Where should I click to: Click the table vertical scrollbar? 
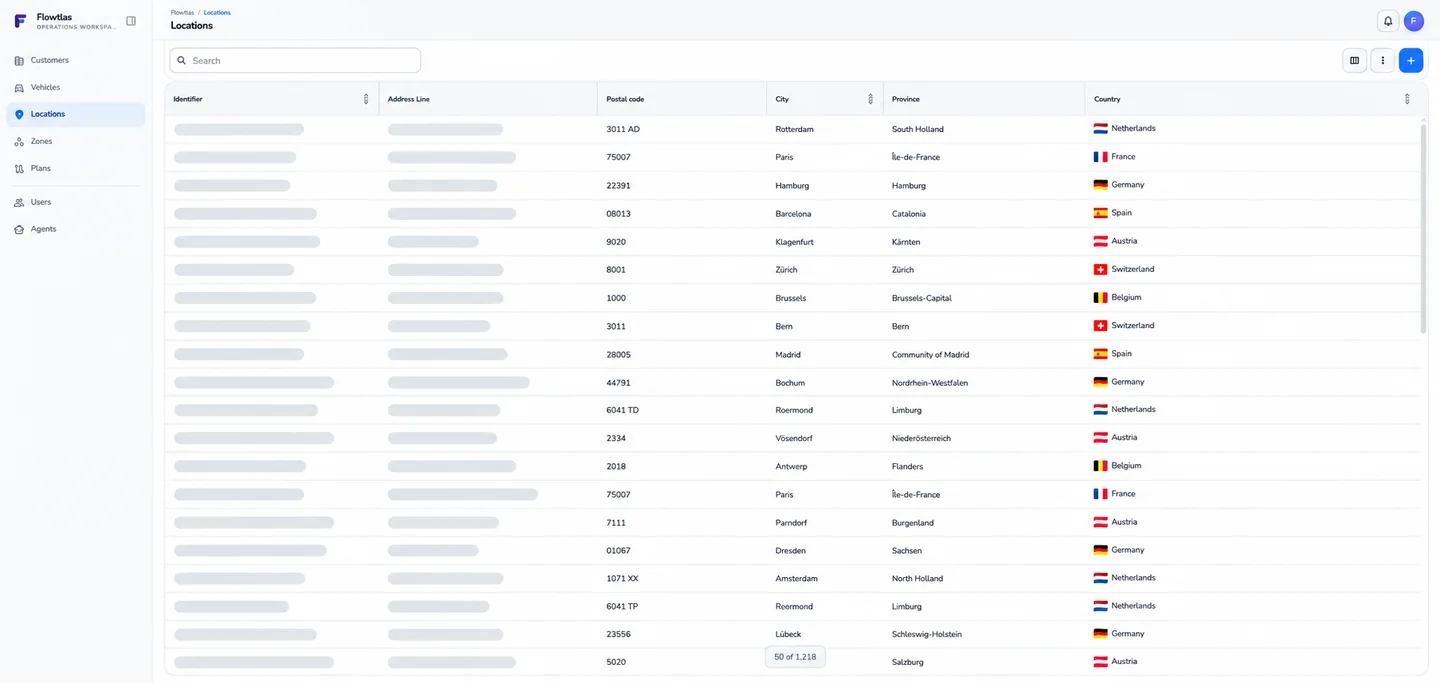1423,228
